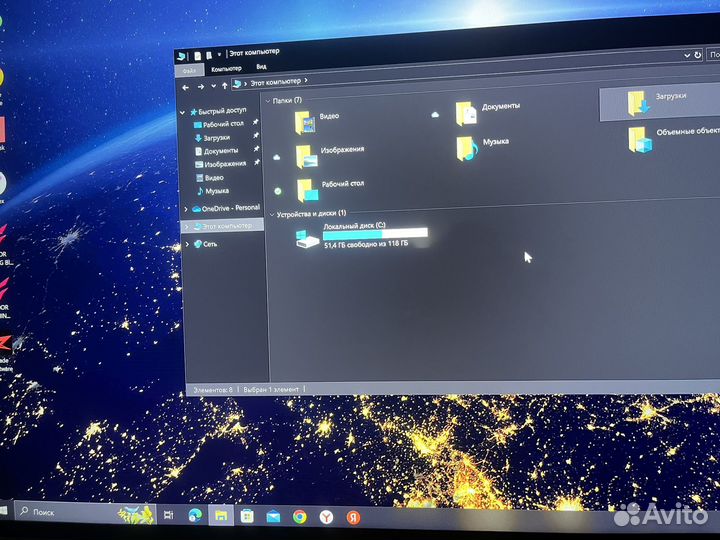
Task: Click the Up arrow navigation button
Action: 223,86
